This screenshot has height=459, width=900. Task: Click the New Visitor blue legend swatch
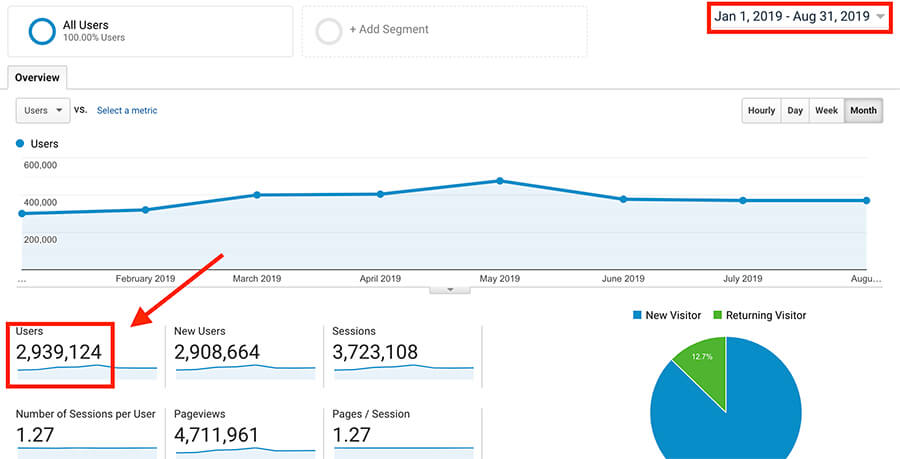click(637, 315)
